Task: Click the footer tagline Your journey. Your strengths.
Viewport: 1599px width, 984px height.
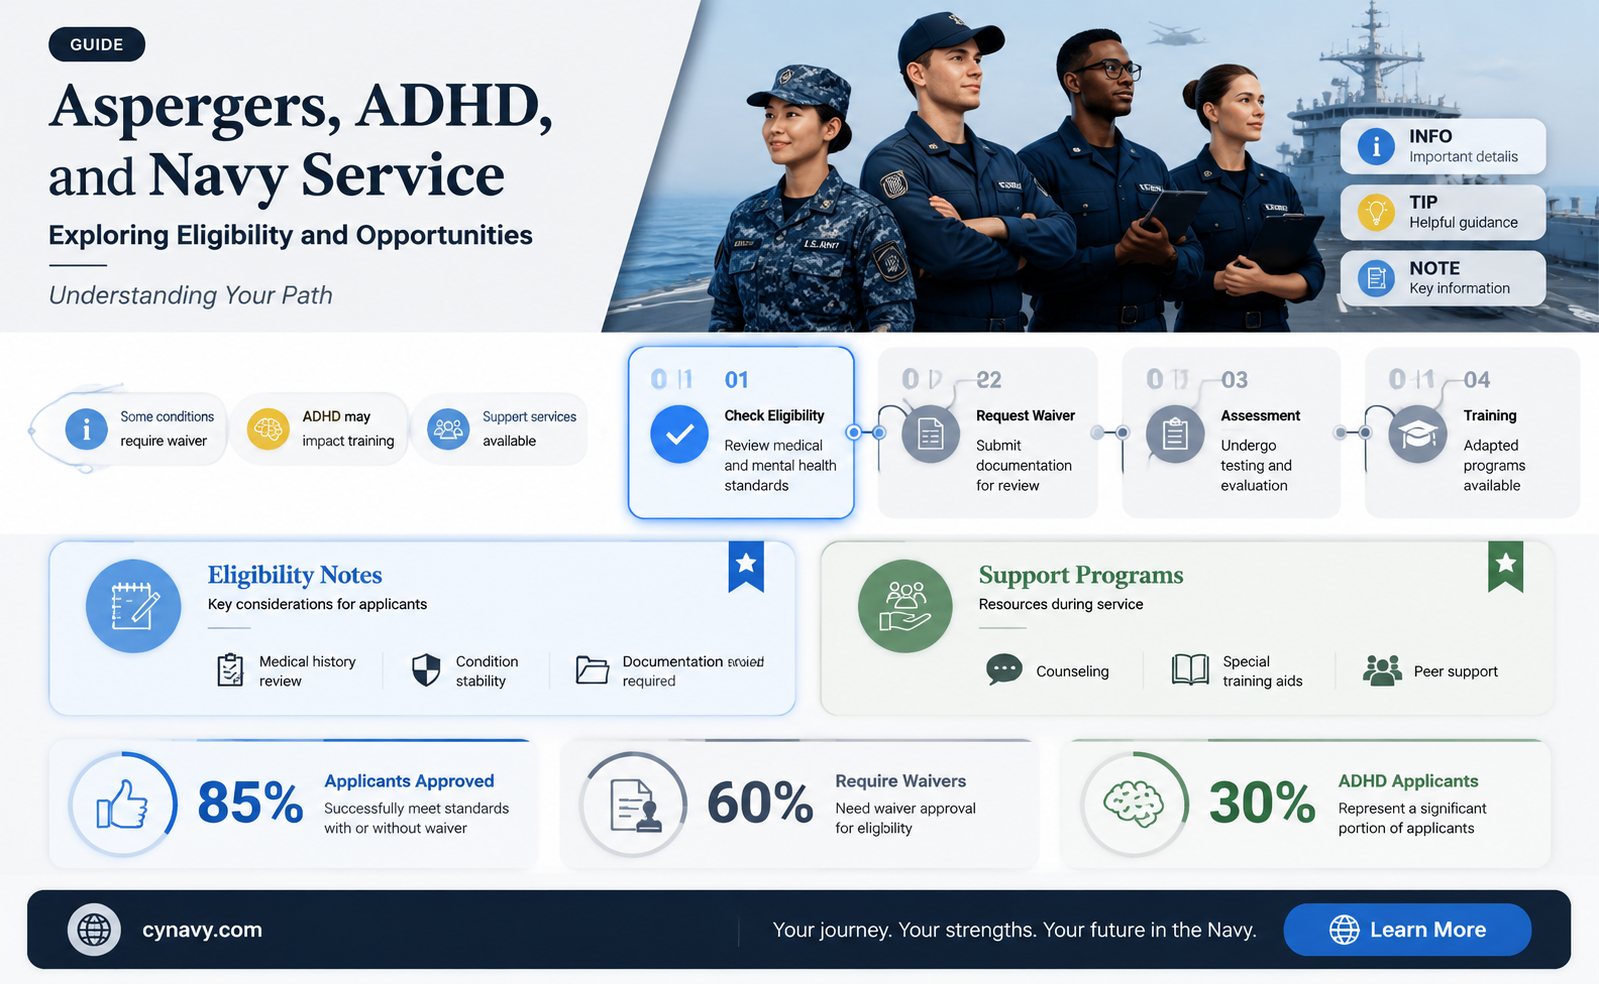Action: tap(1014, 930)
